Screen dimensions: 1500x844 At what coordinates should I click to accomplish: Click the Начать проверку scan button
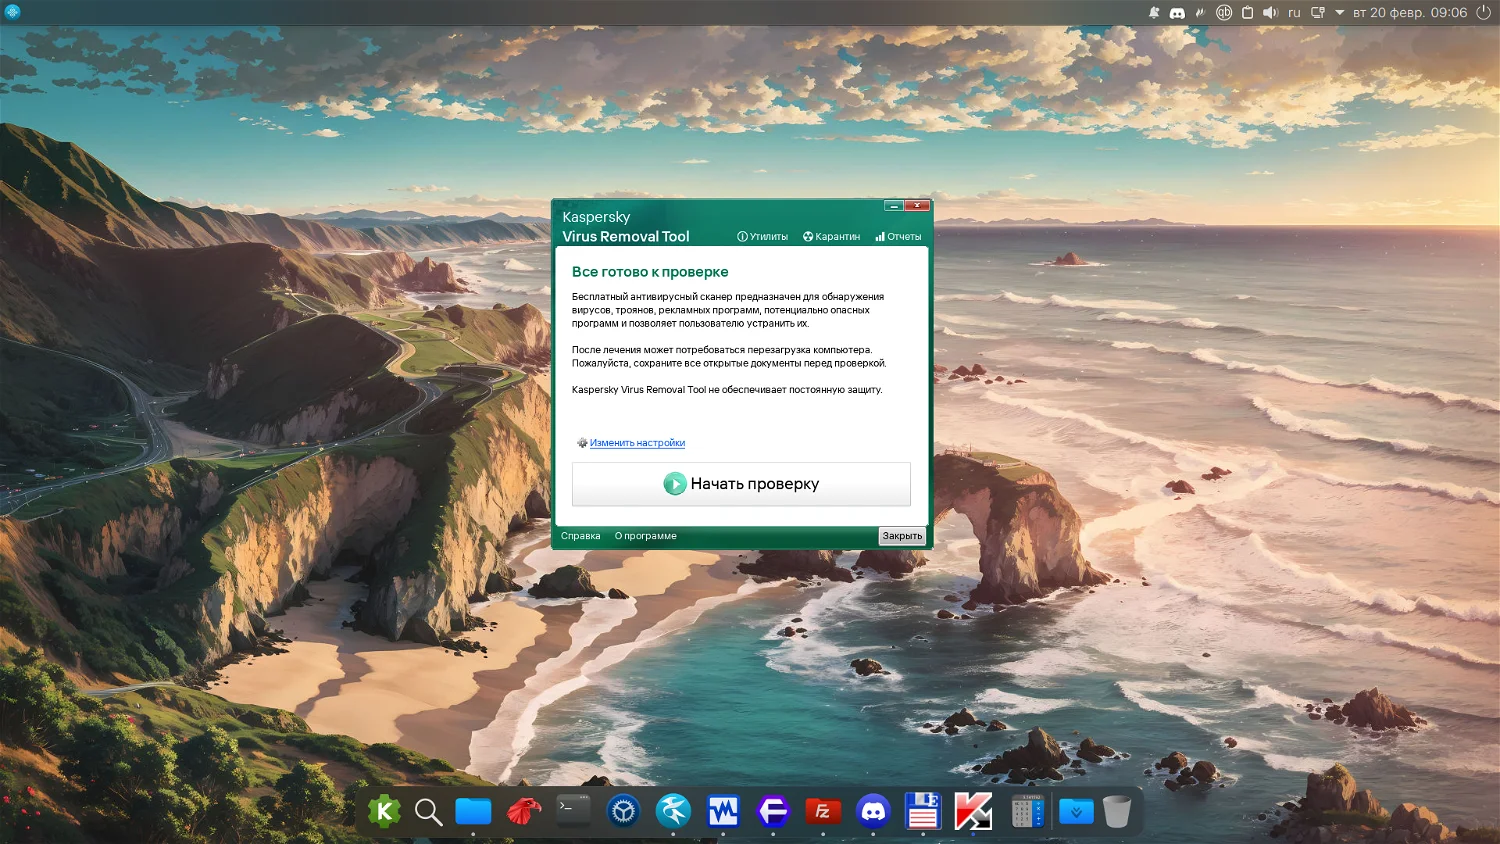click(x=741, y=484)
